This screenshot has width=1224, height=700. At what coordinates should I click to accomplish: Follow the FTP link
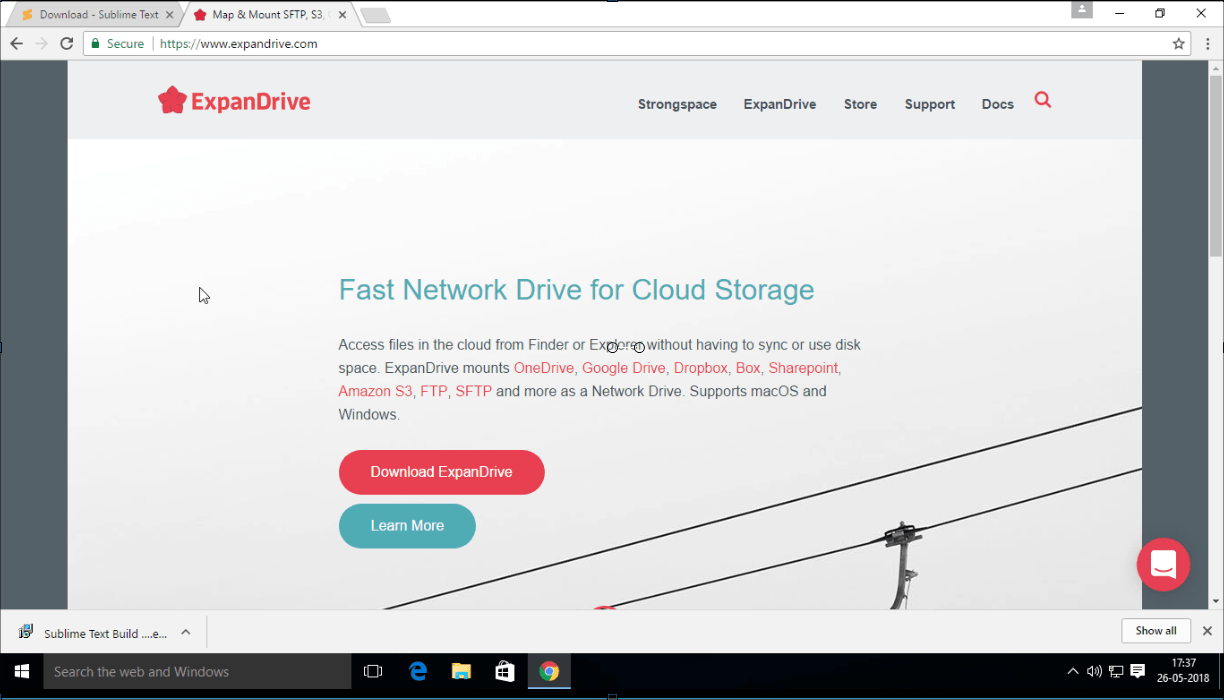point(434,391)
